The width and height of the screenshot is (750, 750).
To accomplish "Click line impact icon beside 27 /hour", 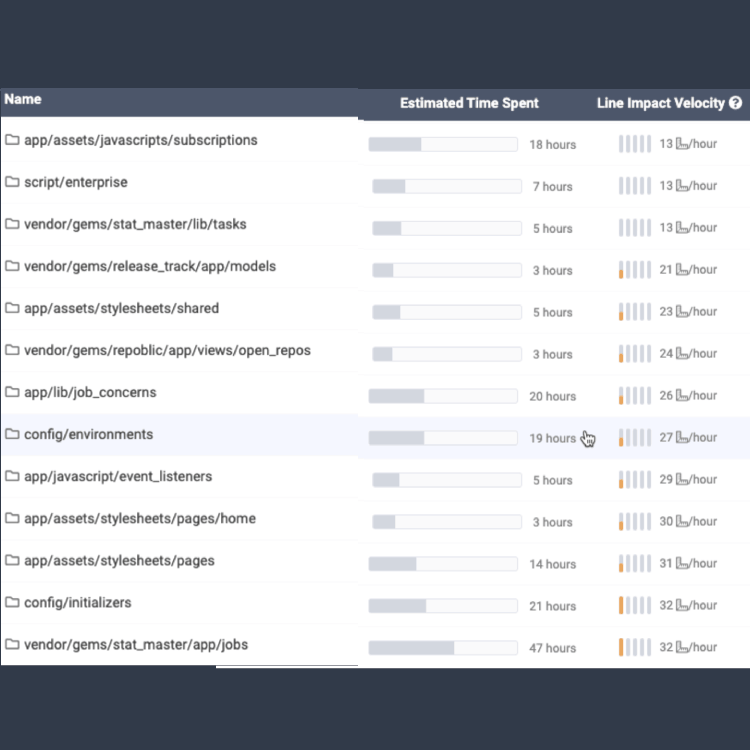I will [684, 438].
